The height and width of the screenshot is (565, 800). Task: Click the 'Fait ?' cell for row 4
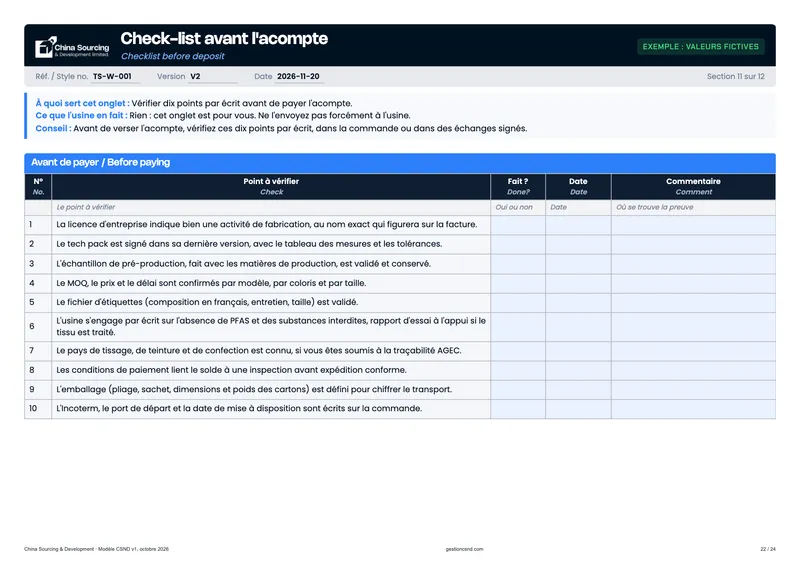pos(518,283)
